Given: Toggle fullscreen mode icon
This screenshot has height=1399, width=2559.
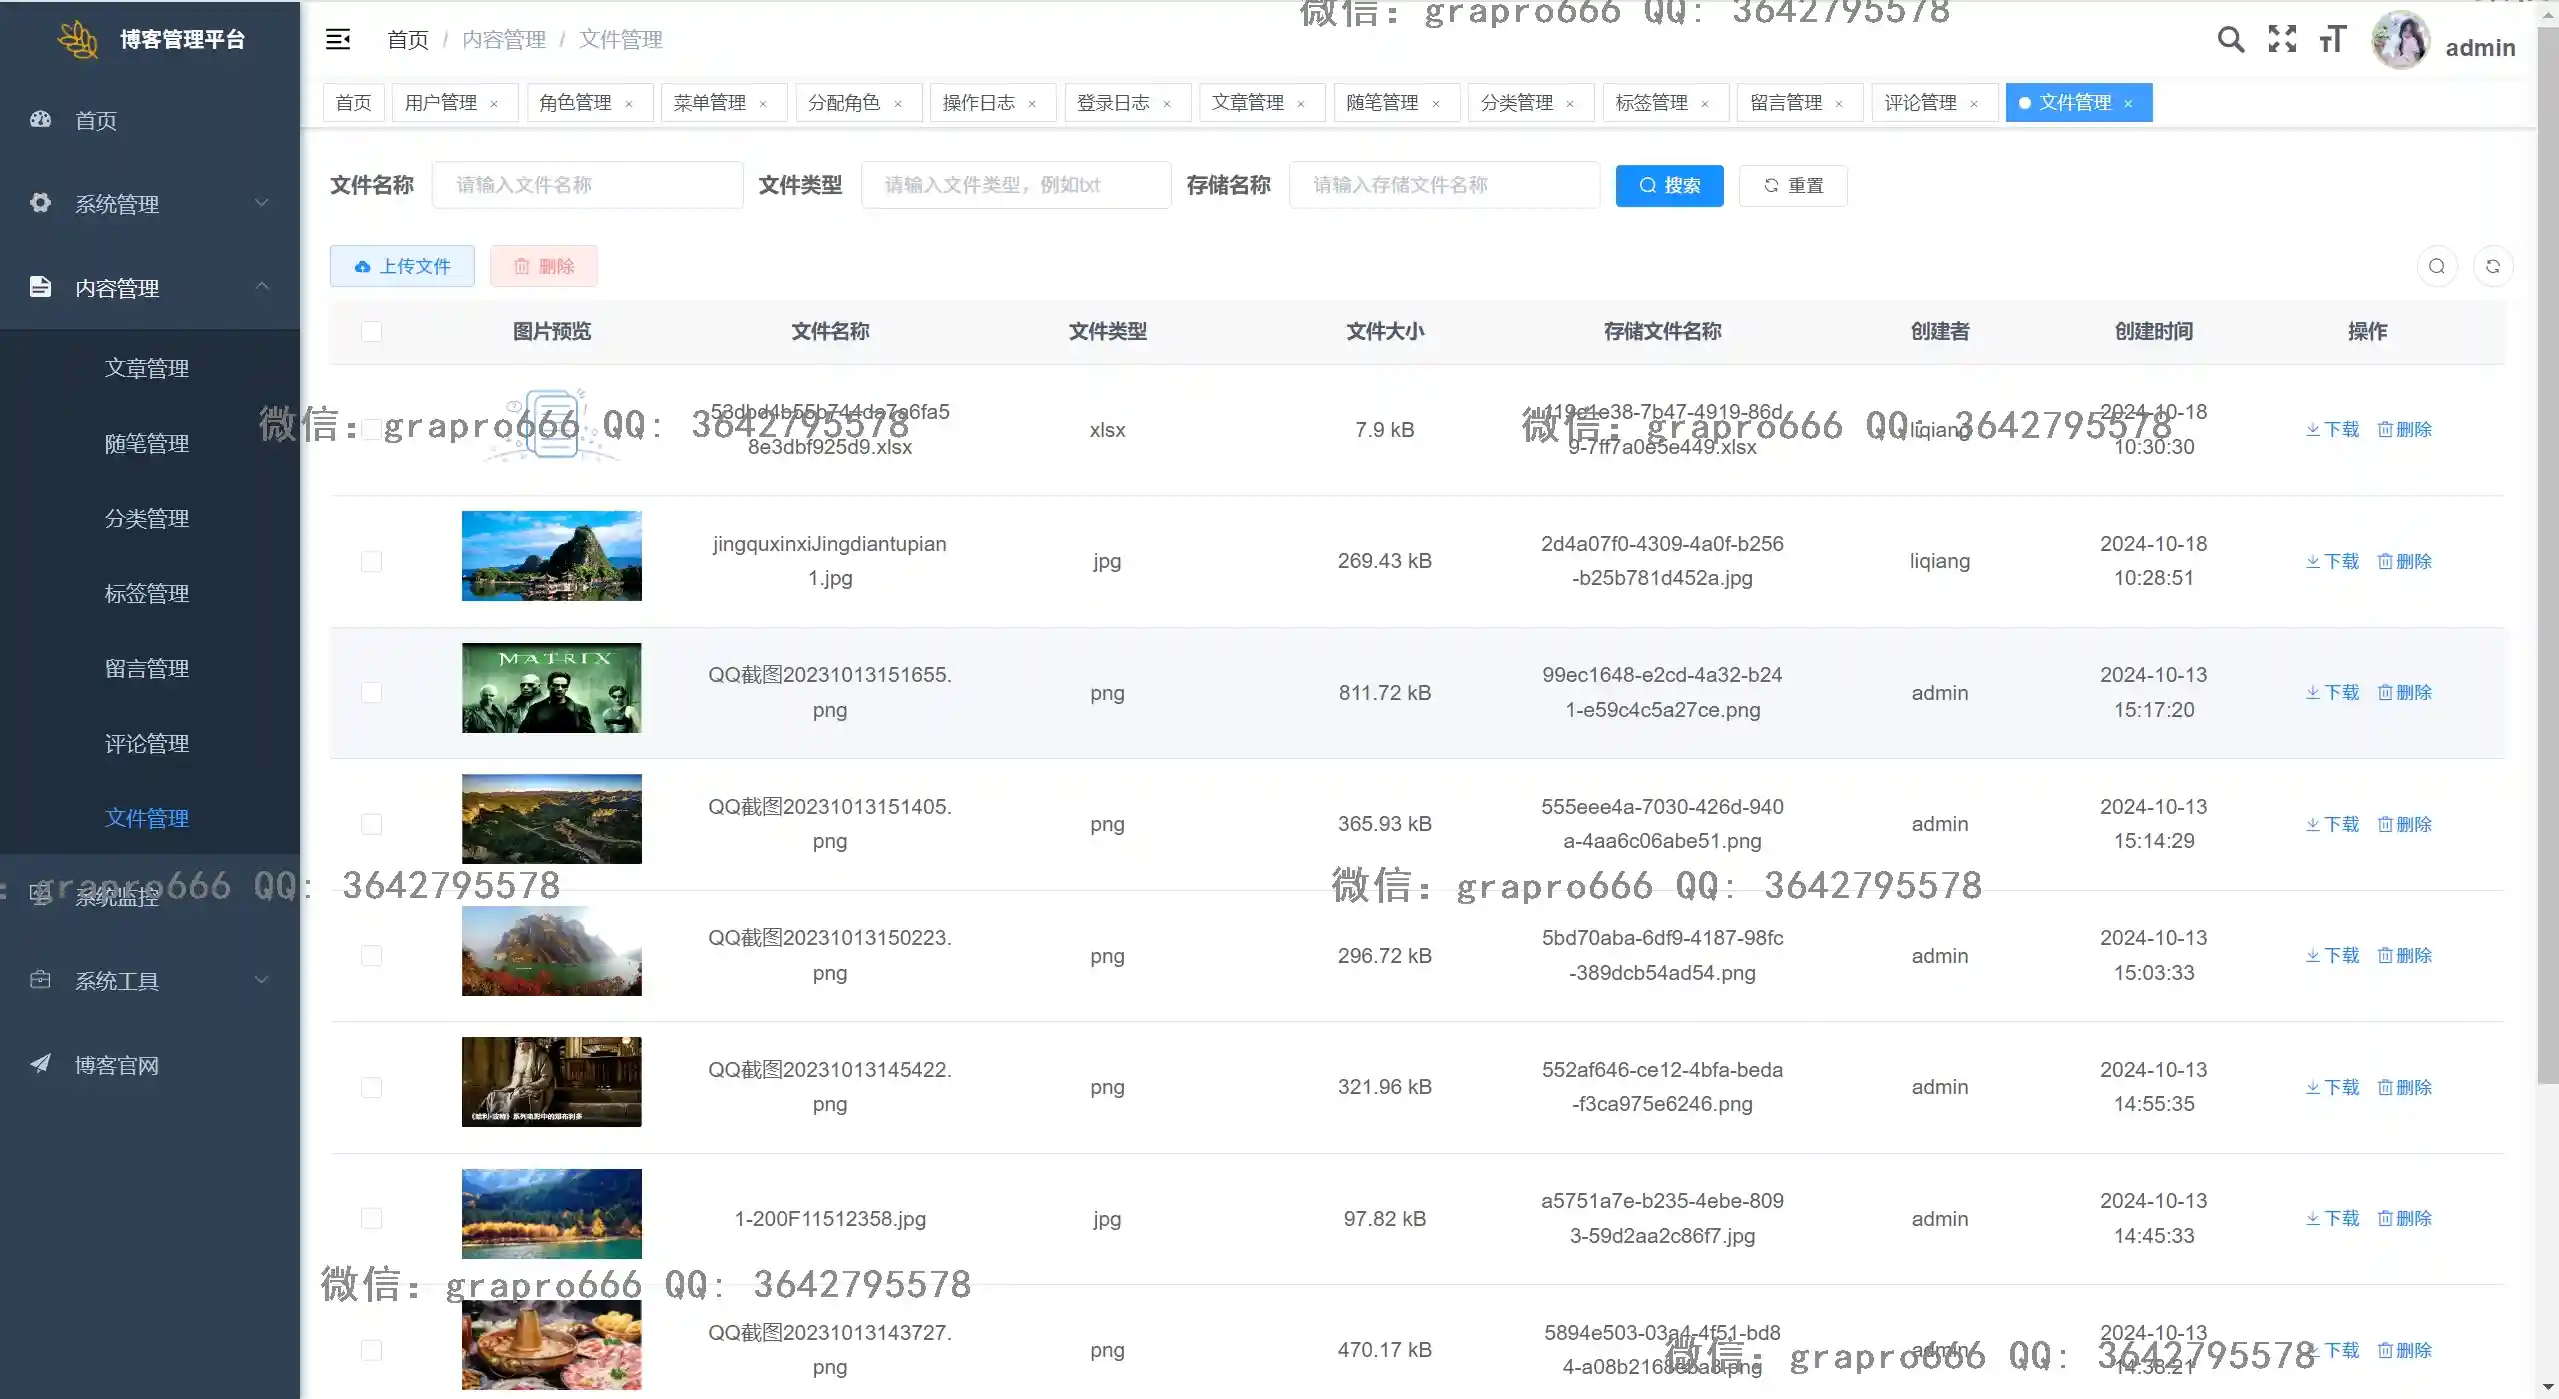Looking at the screenshot, I should click(2282, 40).
